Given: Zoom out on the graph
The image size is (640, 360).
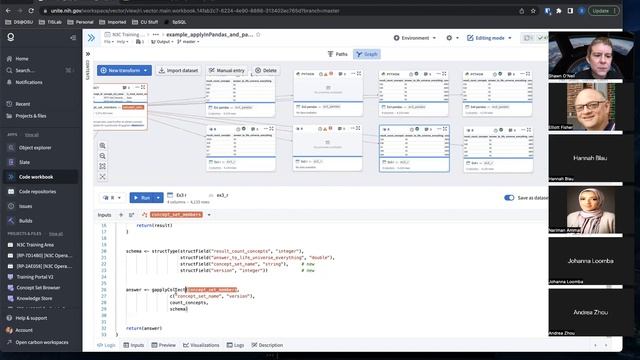Looking at the screenshot, I should click(x=102, y=156).
